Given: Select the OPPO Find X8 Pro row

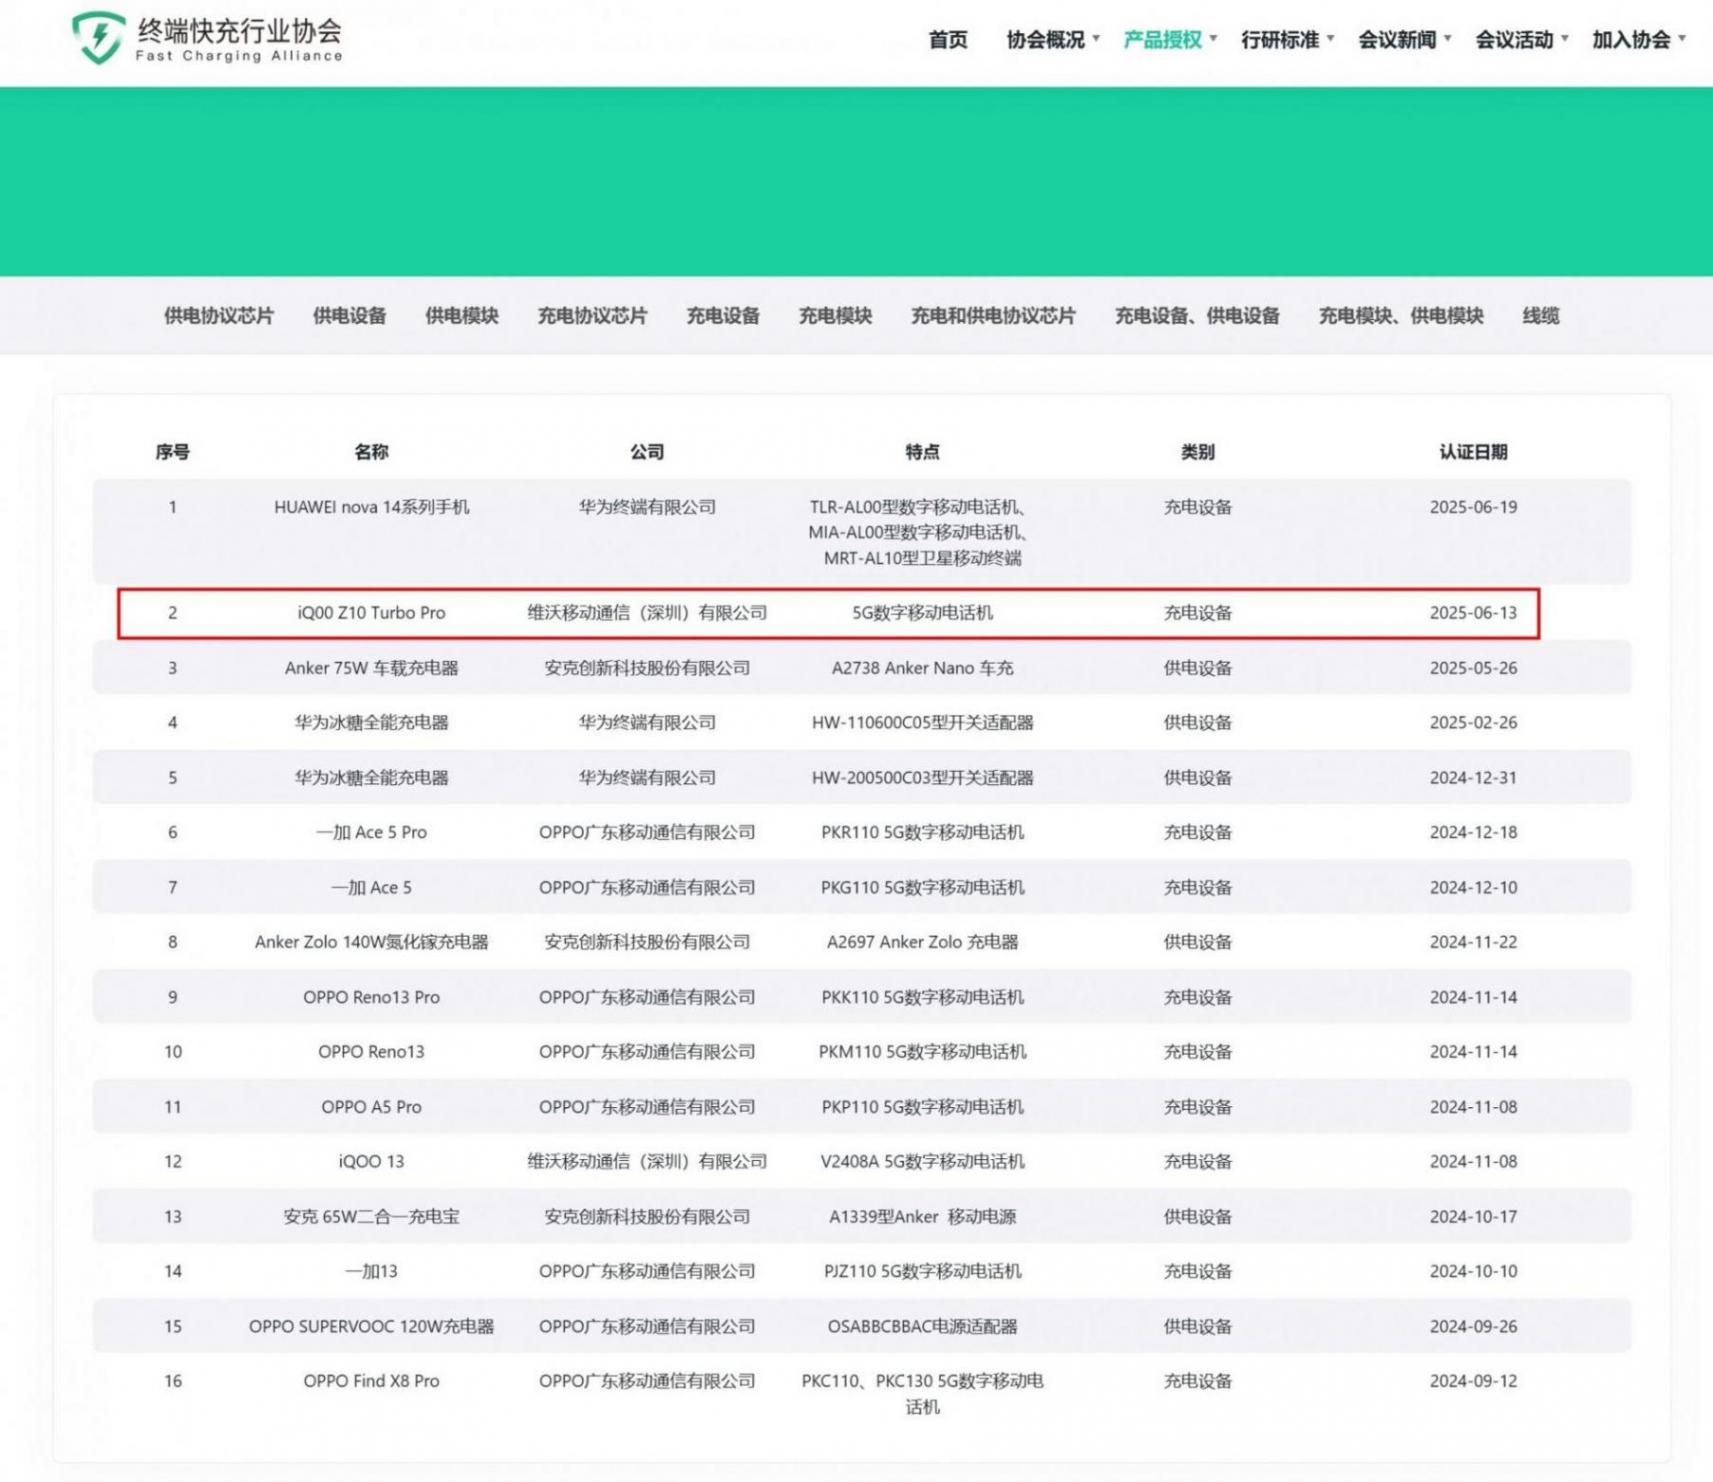Looking at the screenshot, I should (x=371, y=1381).
